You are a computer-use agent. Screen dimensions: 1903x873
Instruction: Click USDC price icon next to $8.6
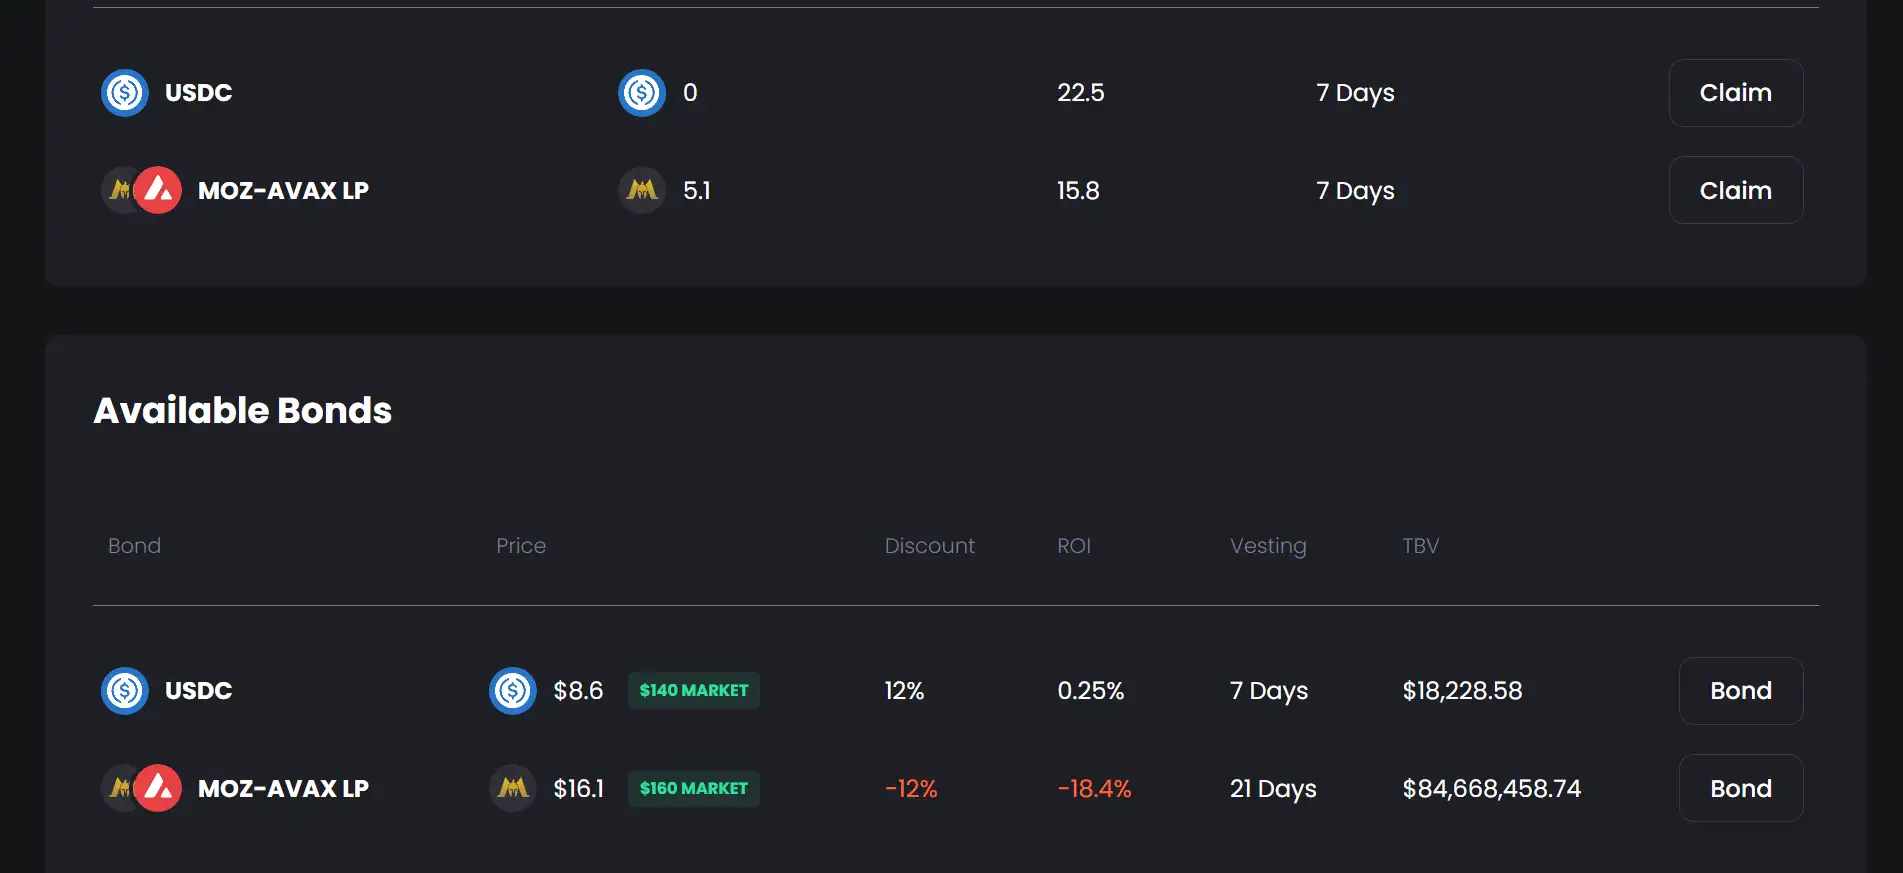(x=513, y=691)
